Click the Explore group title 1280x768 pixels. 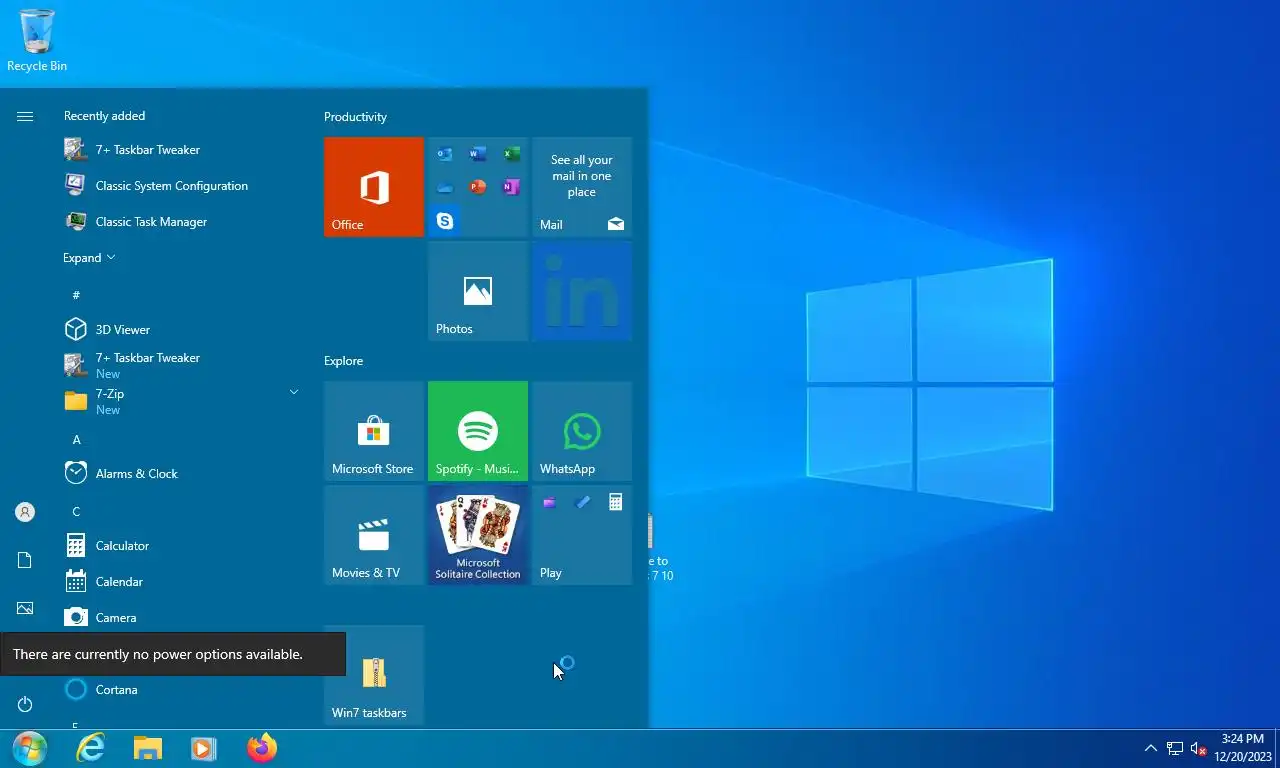(x=343, y=361)
